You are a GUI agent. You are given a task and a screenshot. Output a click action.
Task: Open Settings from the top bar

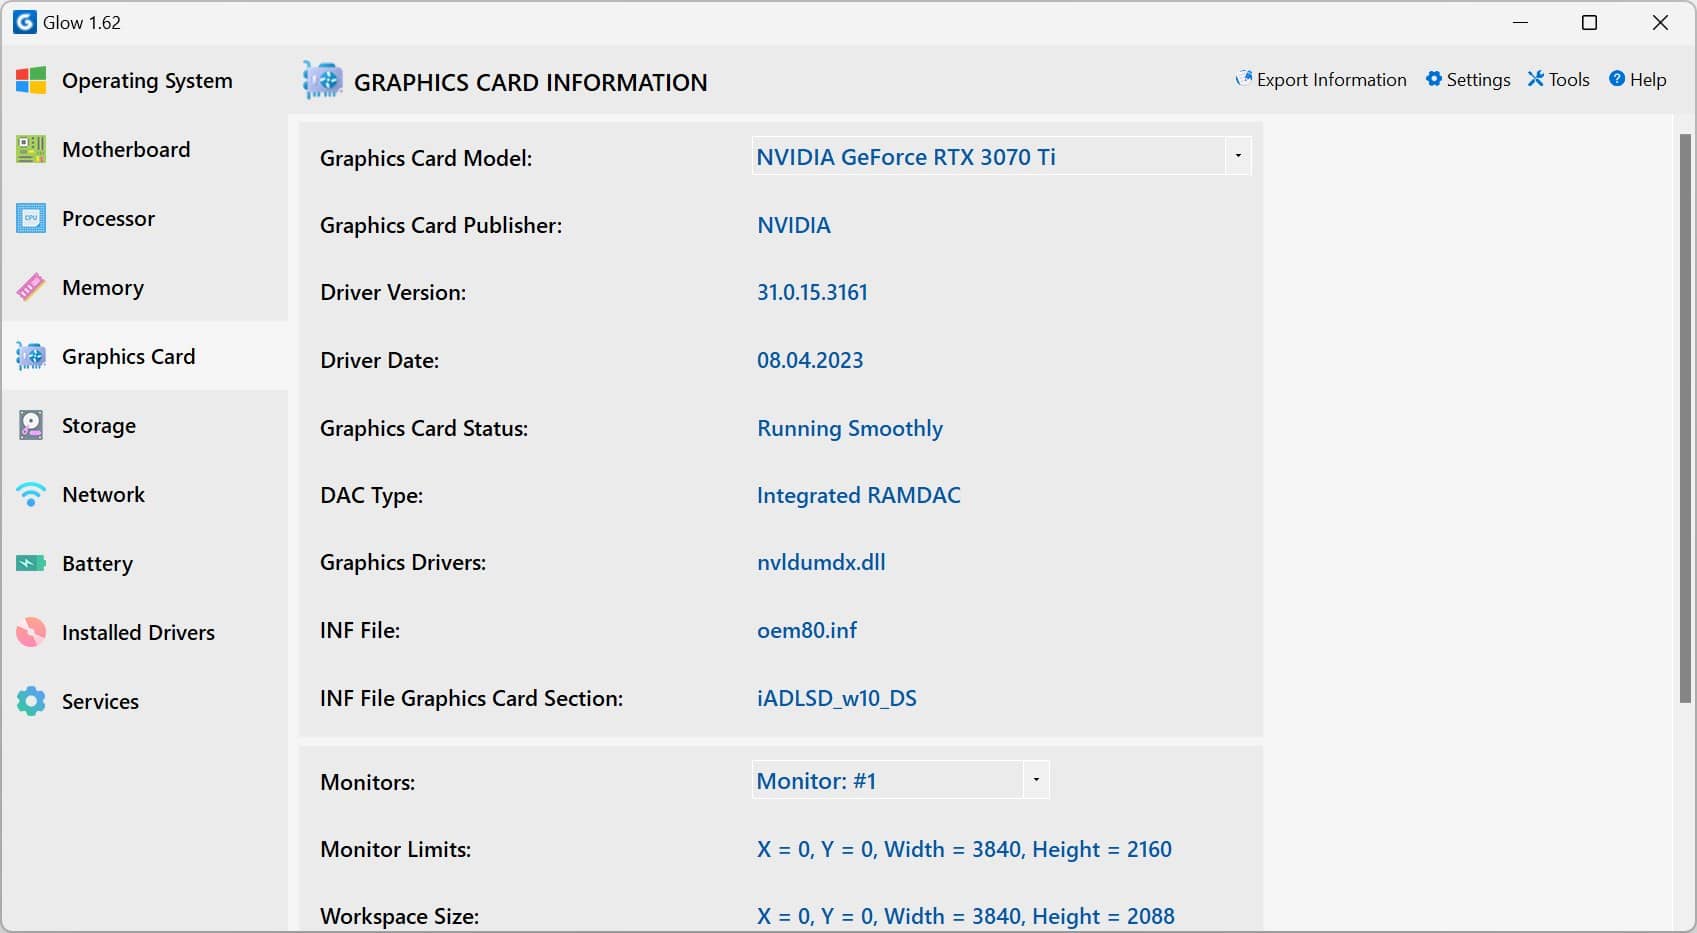pyautogui.click(x=1468, y=80)
